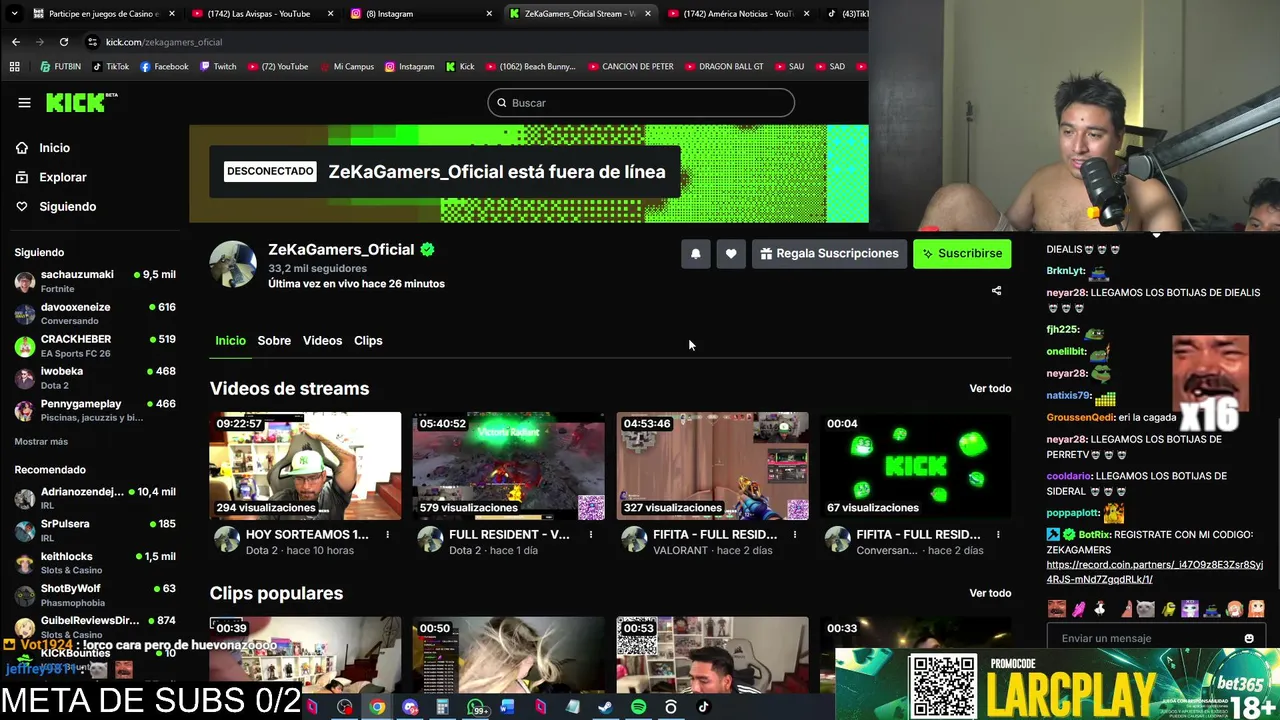Image resolution: width=1280 pixels, height=720 pixels.
Task: Open DRAGON BALL GT bookmark
Action: [724, 67]
